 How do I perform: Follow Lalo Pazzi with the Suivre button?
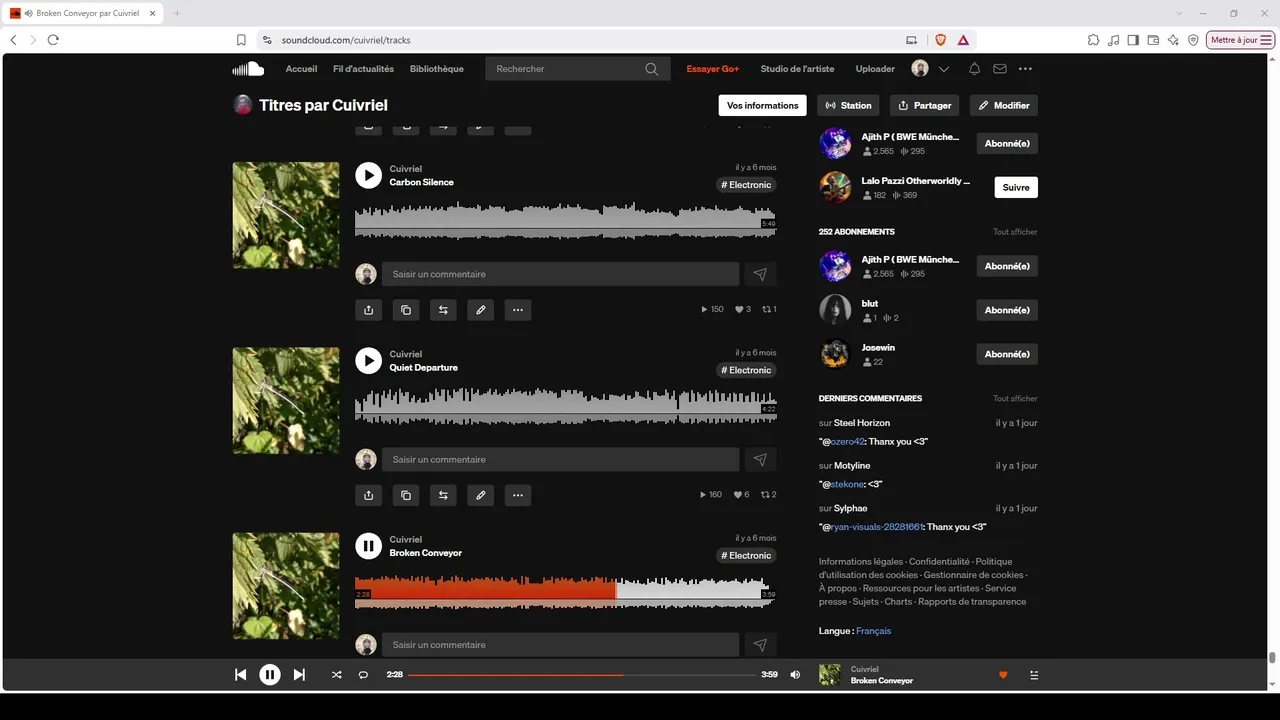click(x=1016, y=187)
